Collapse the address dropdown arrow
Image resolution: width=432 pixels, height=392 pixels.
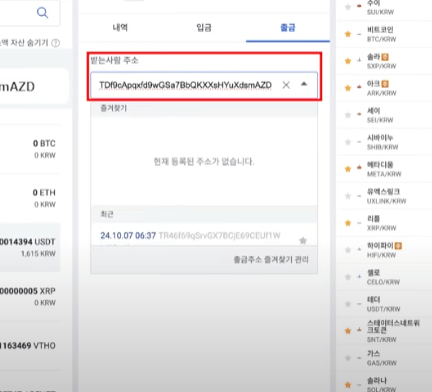point(304,84)
